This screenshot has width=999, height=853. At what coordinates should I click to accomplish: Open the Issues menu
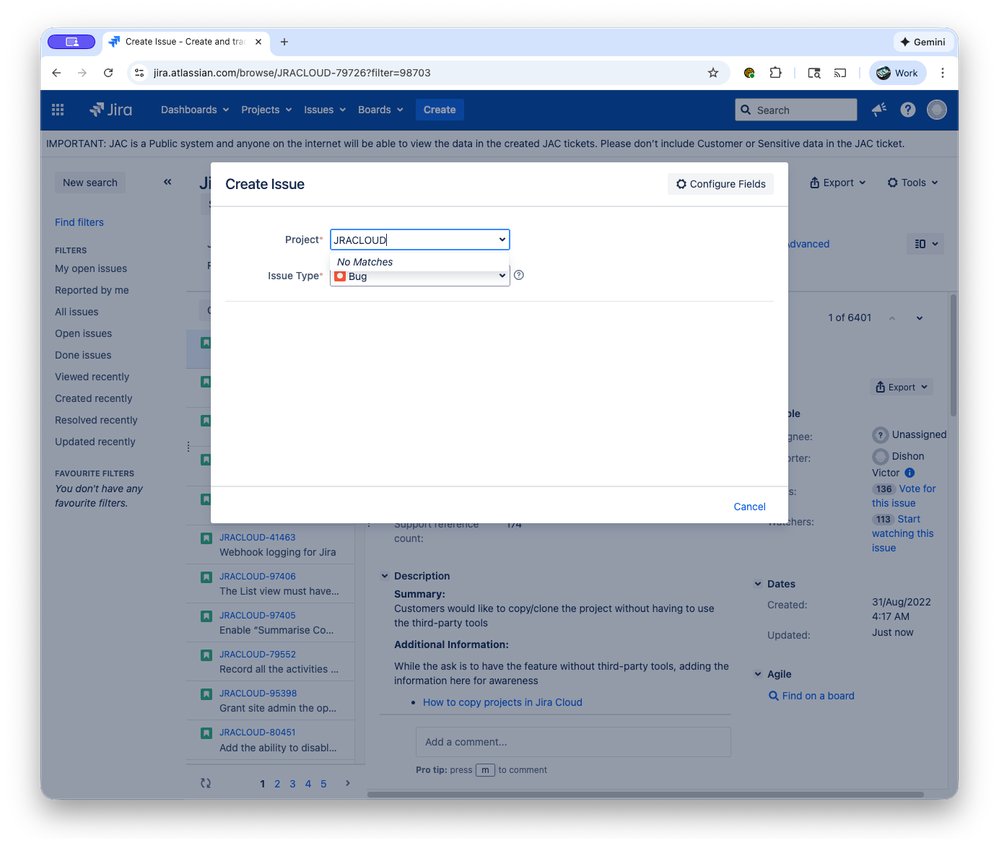coord(324,110)
